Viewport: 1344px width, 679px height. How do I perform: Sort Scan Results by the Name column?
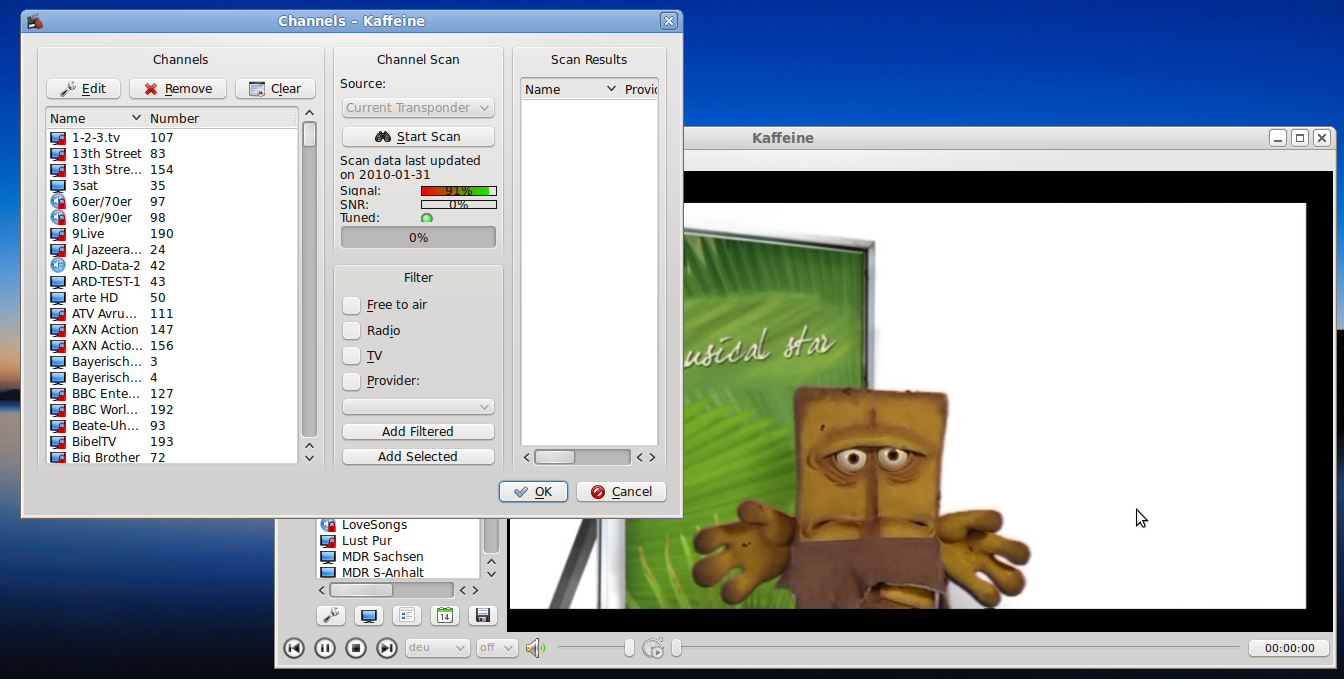click(x=571, y=89)
